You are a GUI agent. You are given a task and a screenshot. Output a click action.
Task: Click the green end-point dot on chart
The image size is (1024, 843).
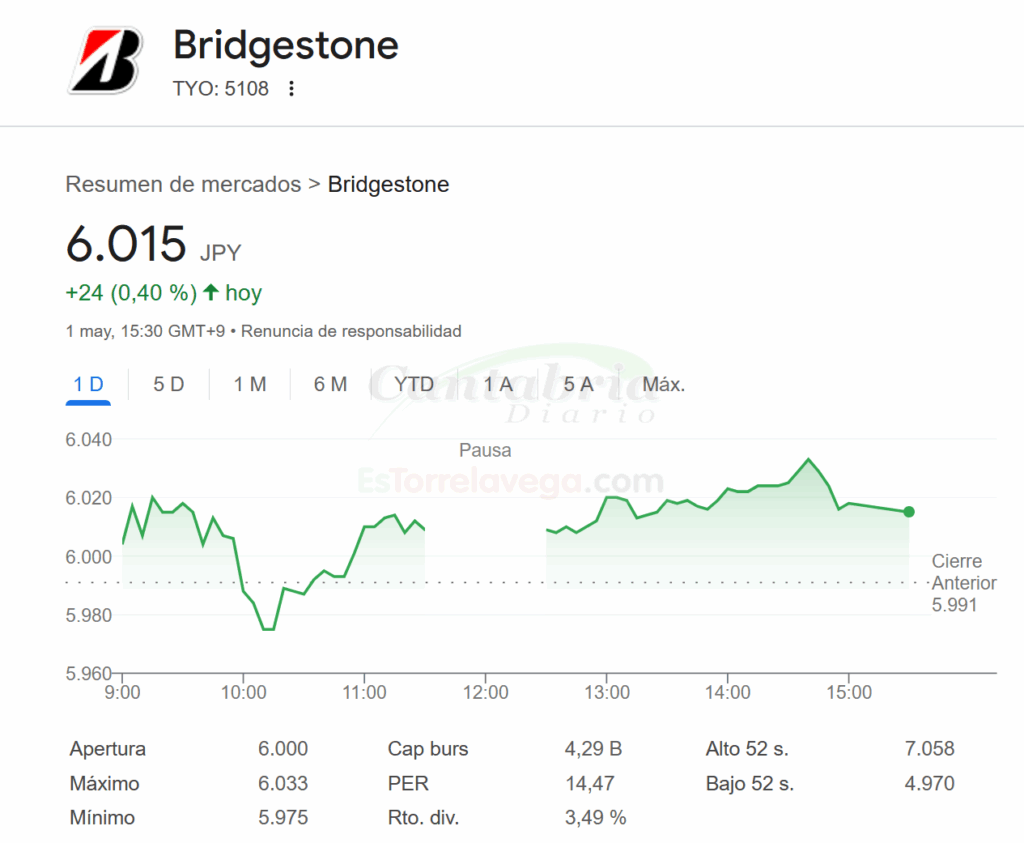coord(908,512)
